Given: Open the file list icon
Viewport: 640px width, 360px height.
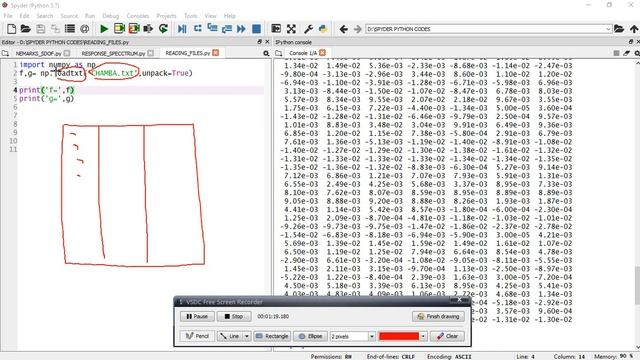Looking at the screenshot, I should [70, 29].
